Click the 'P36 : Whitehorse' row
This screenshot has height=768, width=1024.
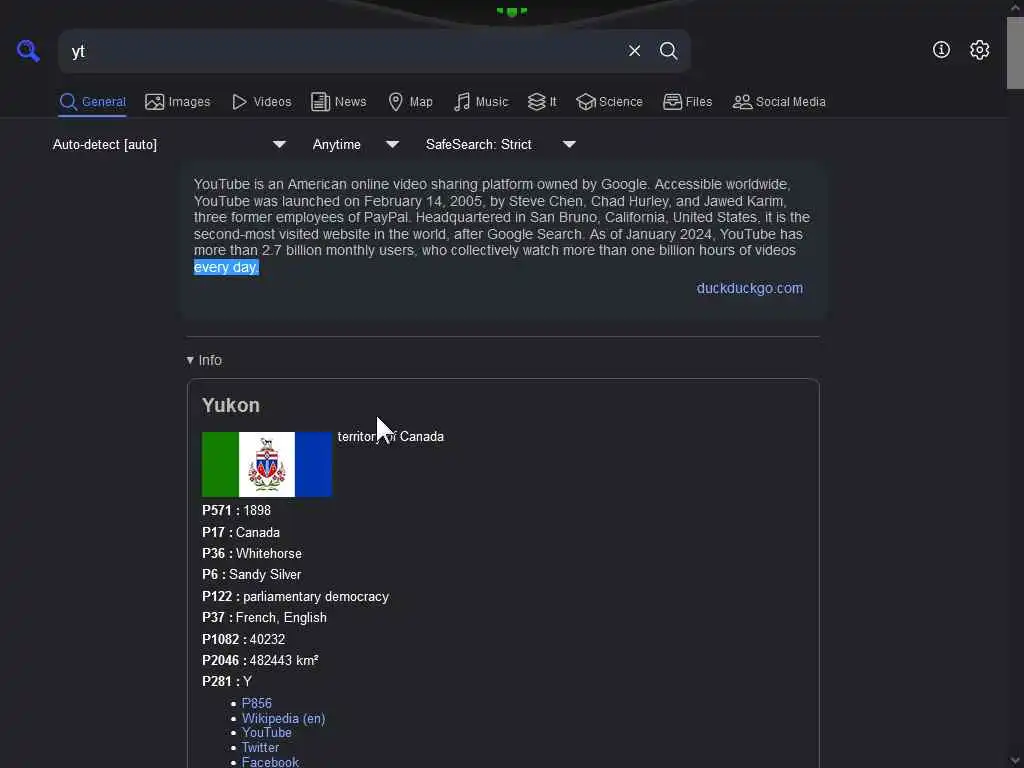tap(251, 554)
